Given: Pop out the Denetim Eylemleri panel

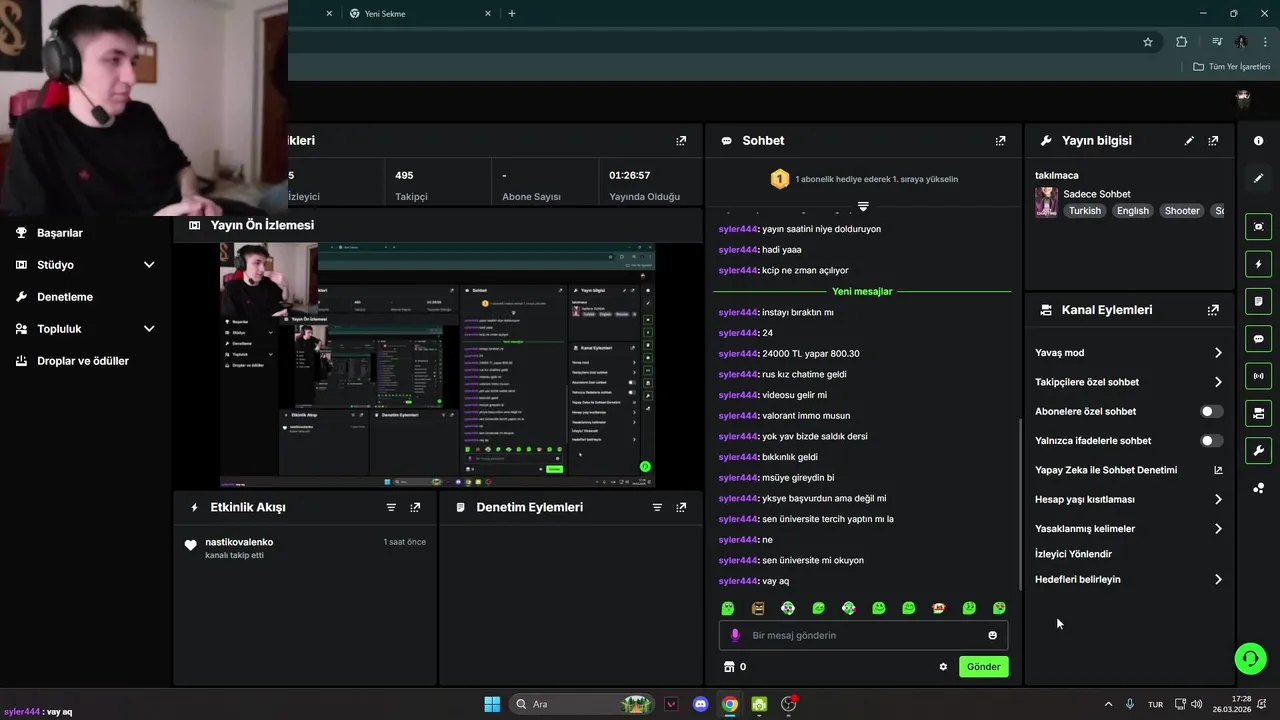Looking at the screenshot, I should pyautogui.click(x=681, y=507).
